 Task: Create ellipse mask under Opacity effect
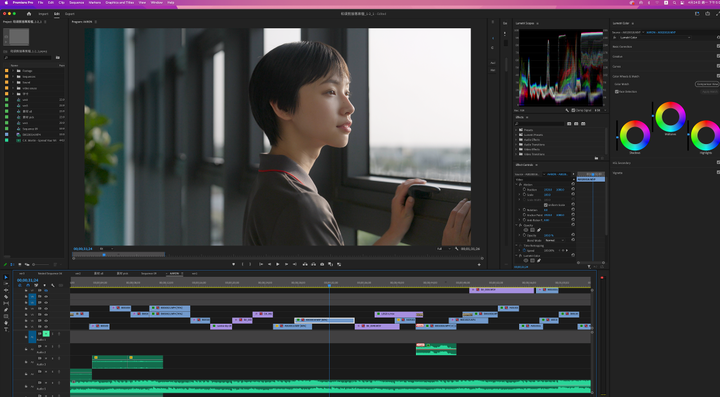tap(526, 230)
